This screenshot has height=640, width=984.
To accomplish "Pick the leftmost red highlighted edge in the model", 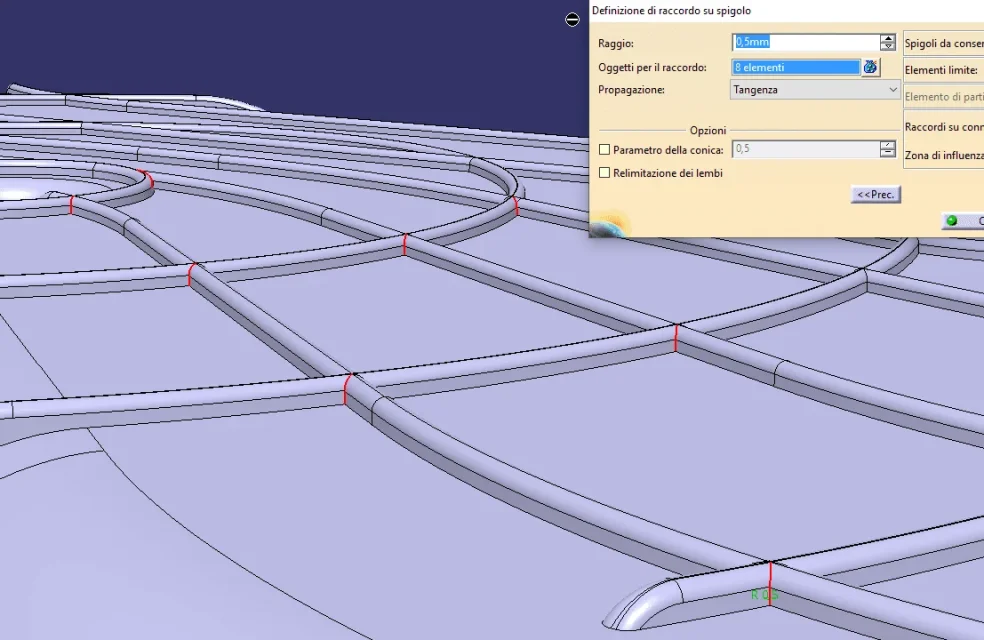I will tap(71, 204).
